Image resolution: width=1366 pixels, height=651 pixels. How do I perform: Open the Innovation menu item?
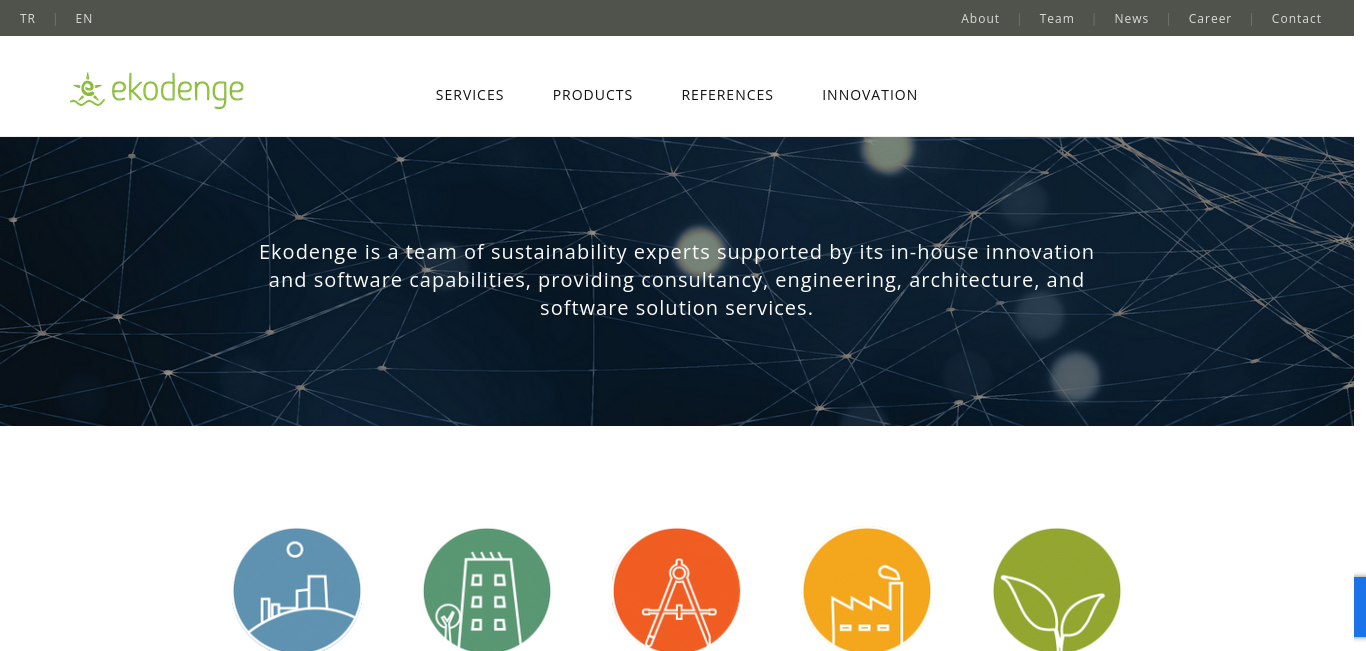870,95
